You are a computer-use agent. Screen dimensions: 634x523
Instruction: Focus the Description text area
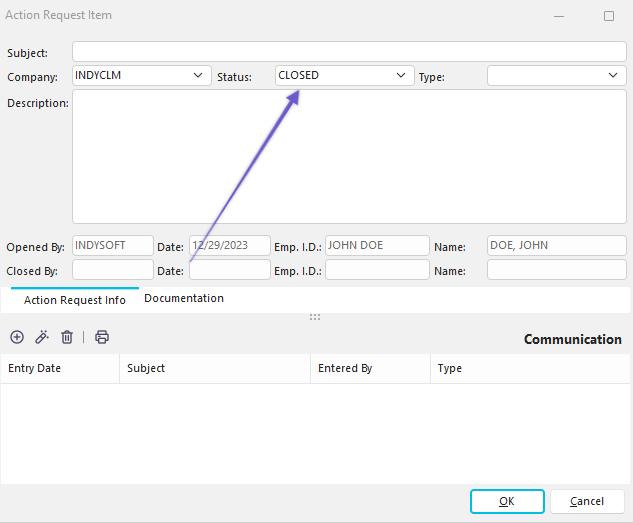tap(349, 157)
